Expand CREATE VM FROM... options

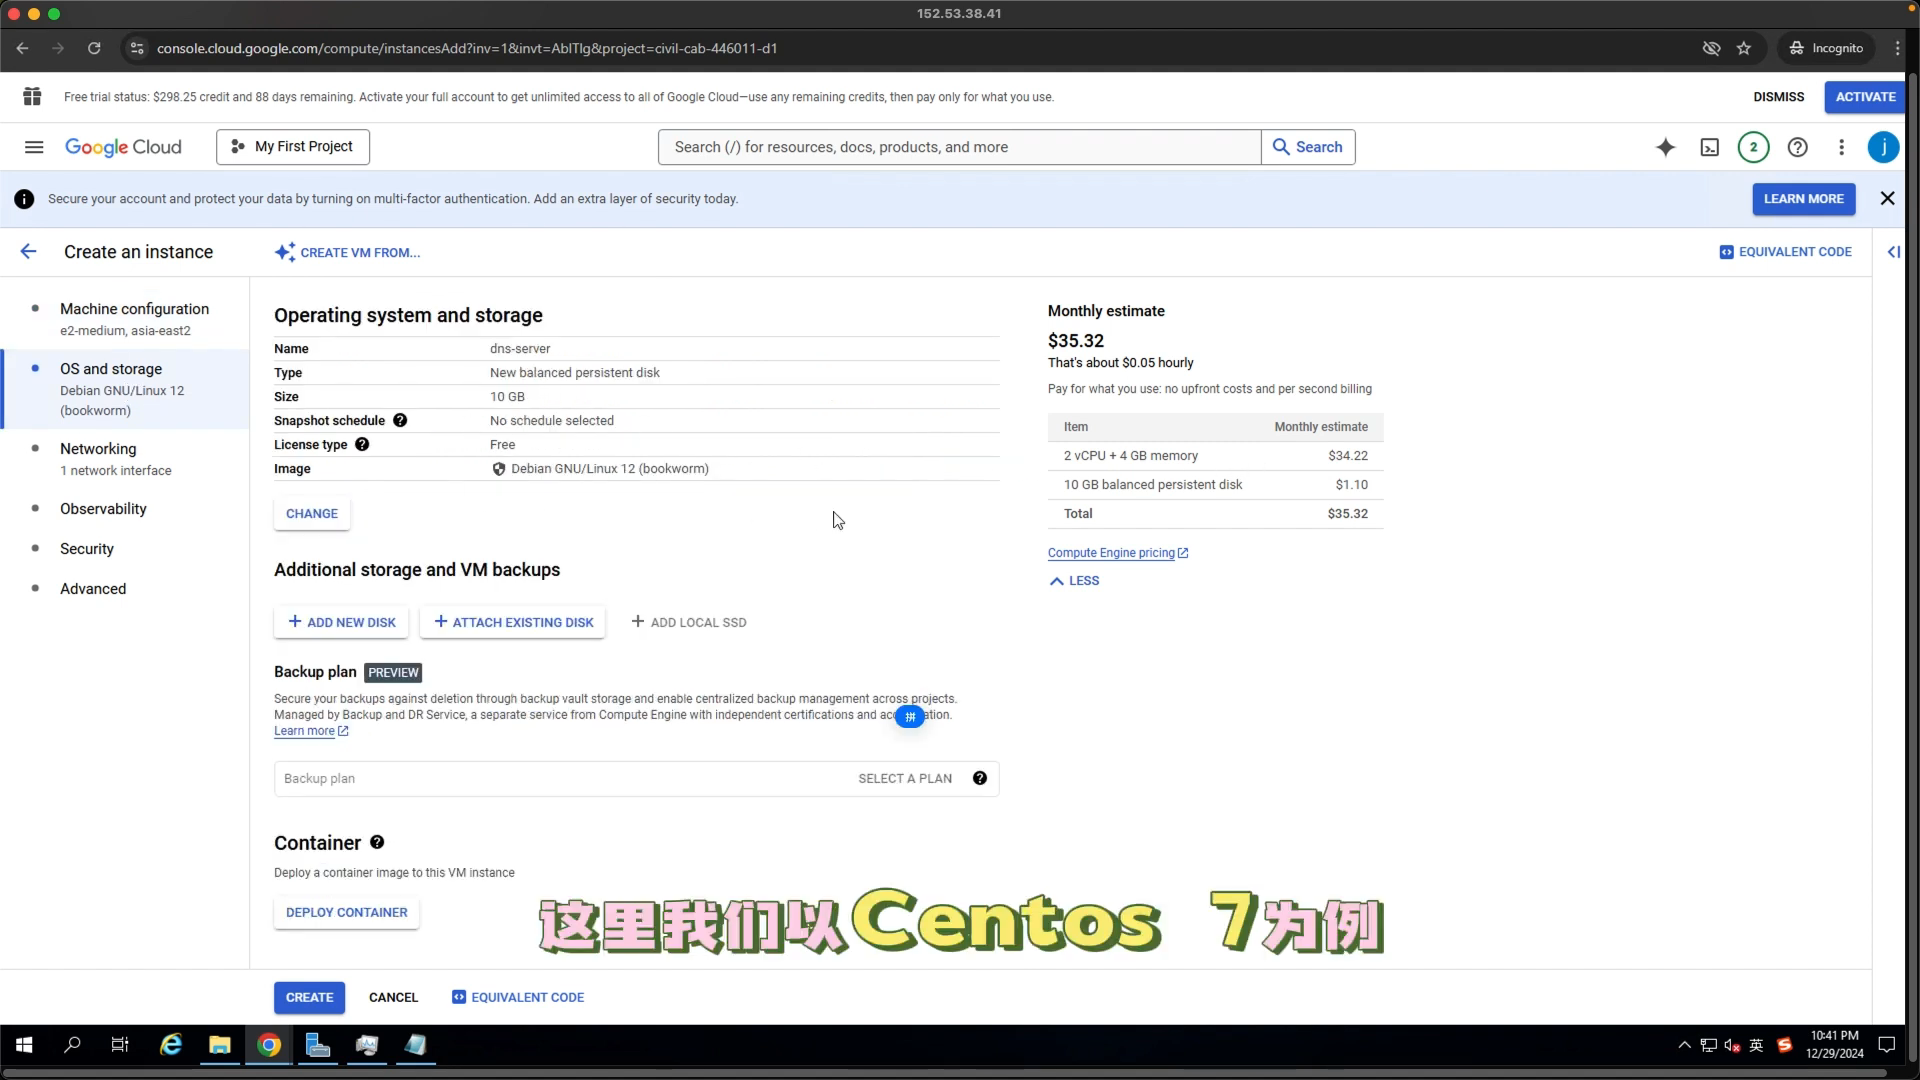[347, 252]
